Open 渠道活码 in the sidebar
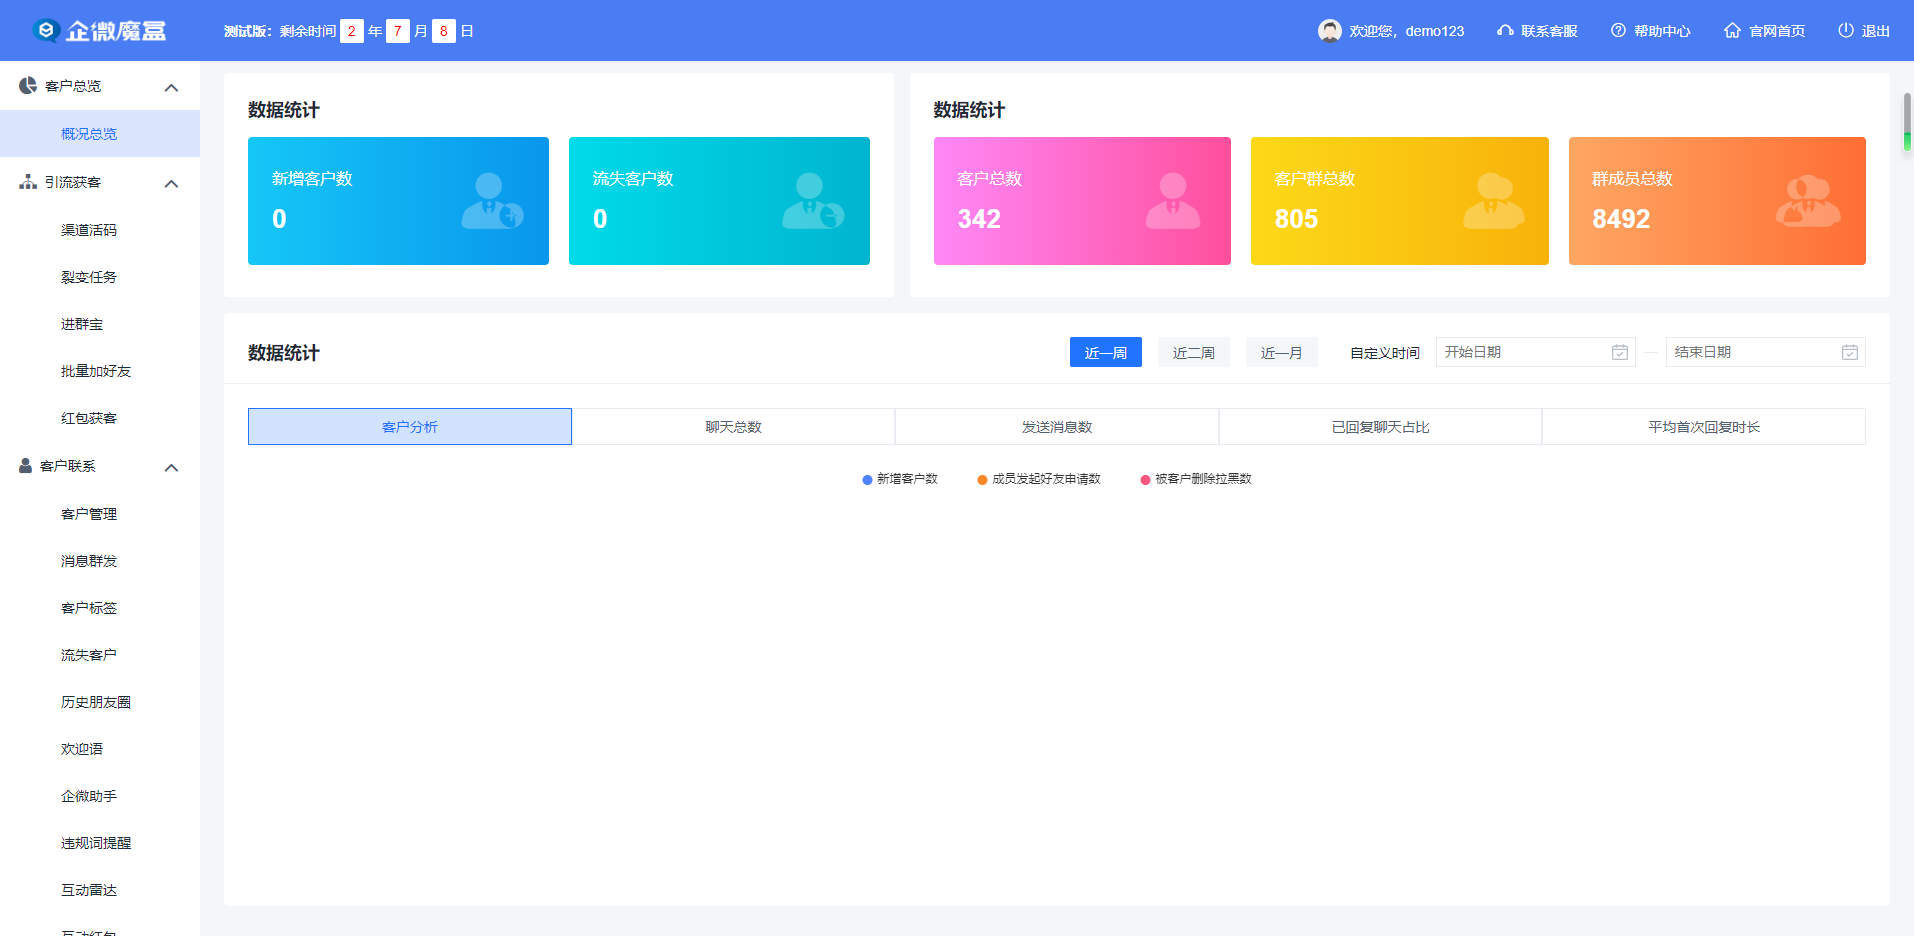1914x936 pixels. coord(100,230)
